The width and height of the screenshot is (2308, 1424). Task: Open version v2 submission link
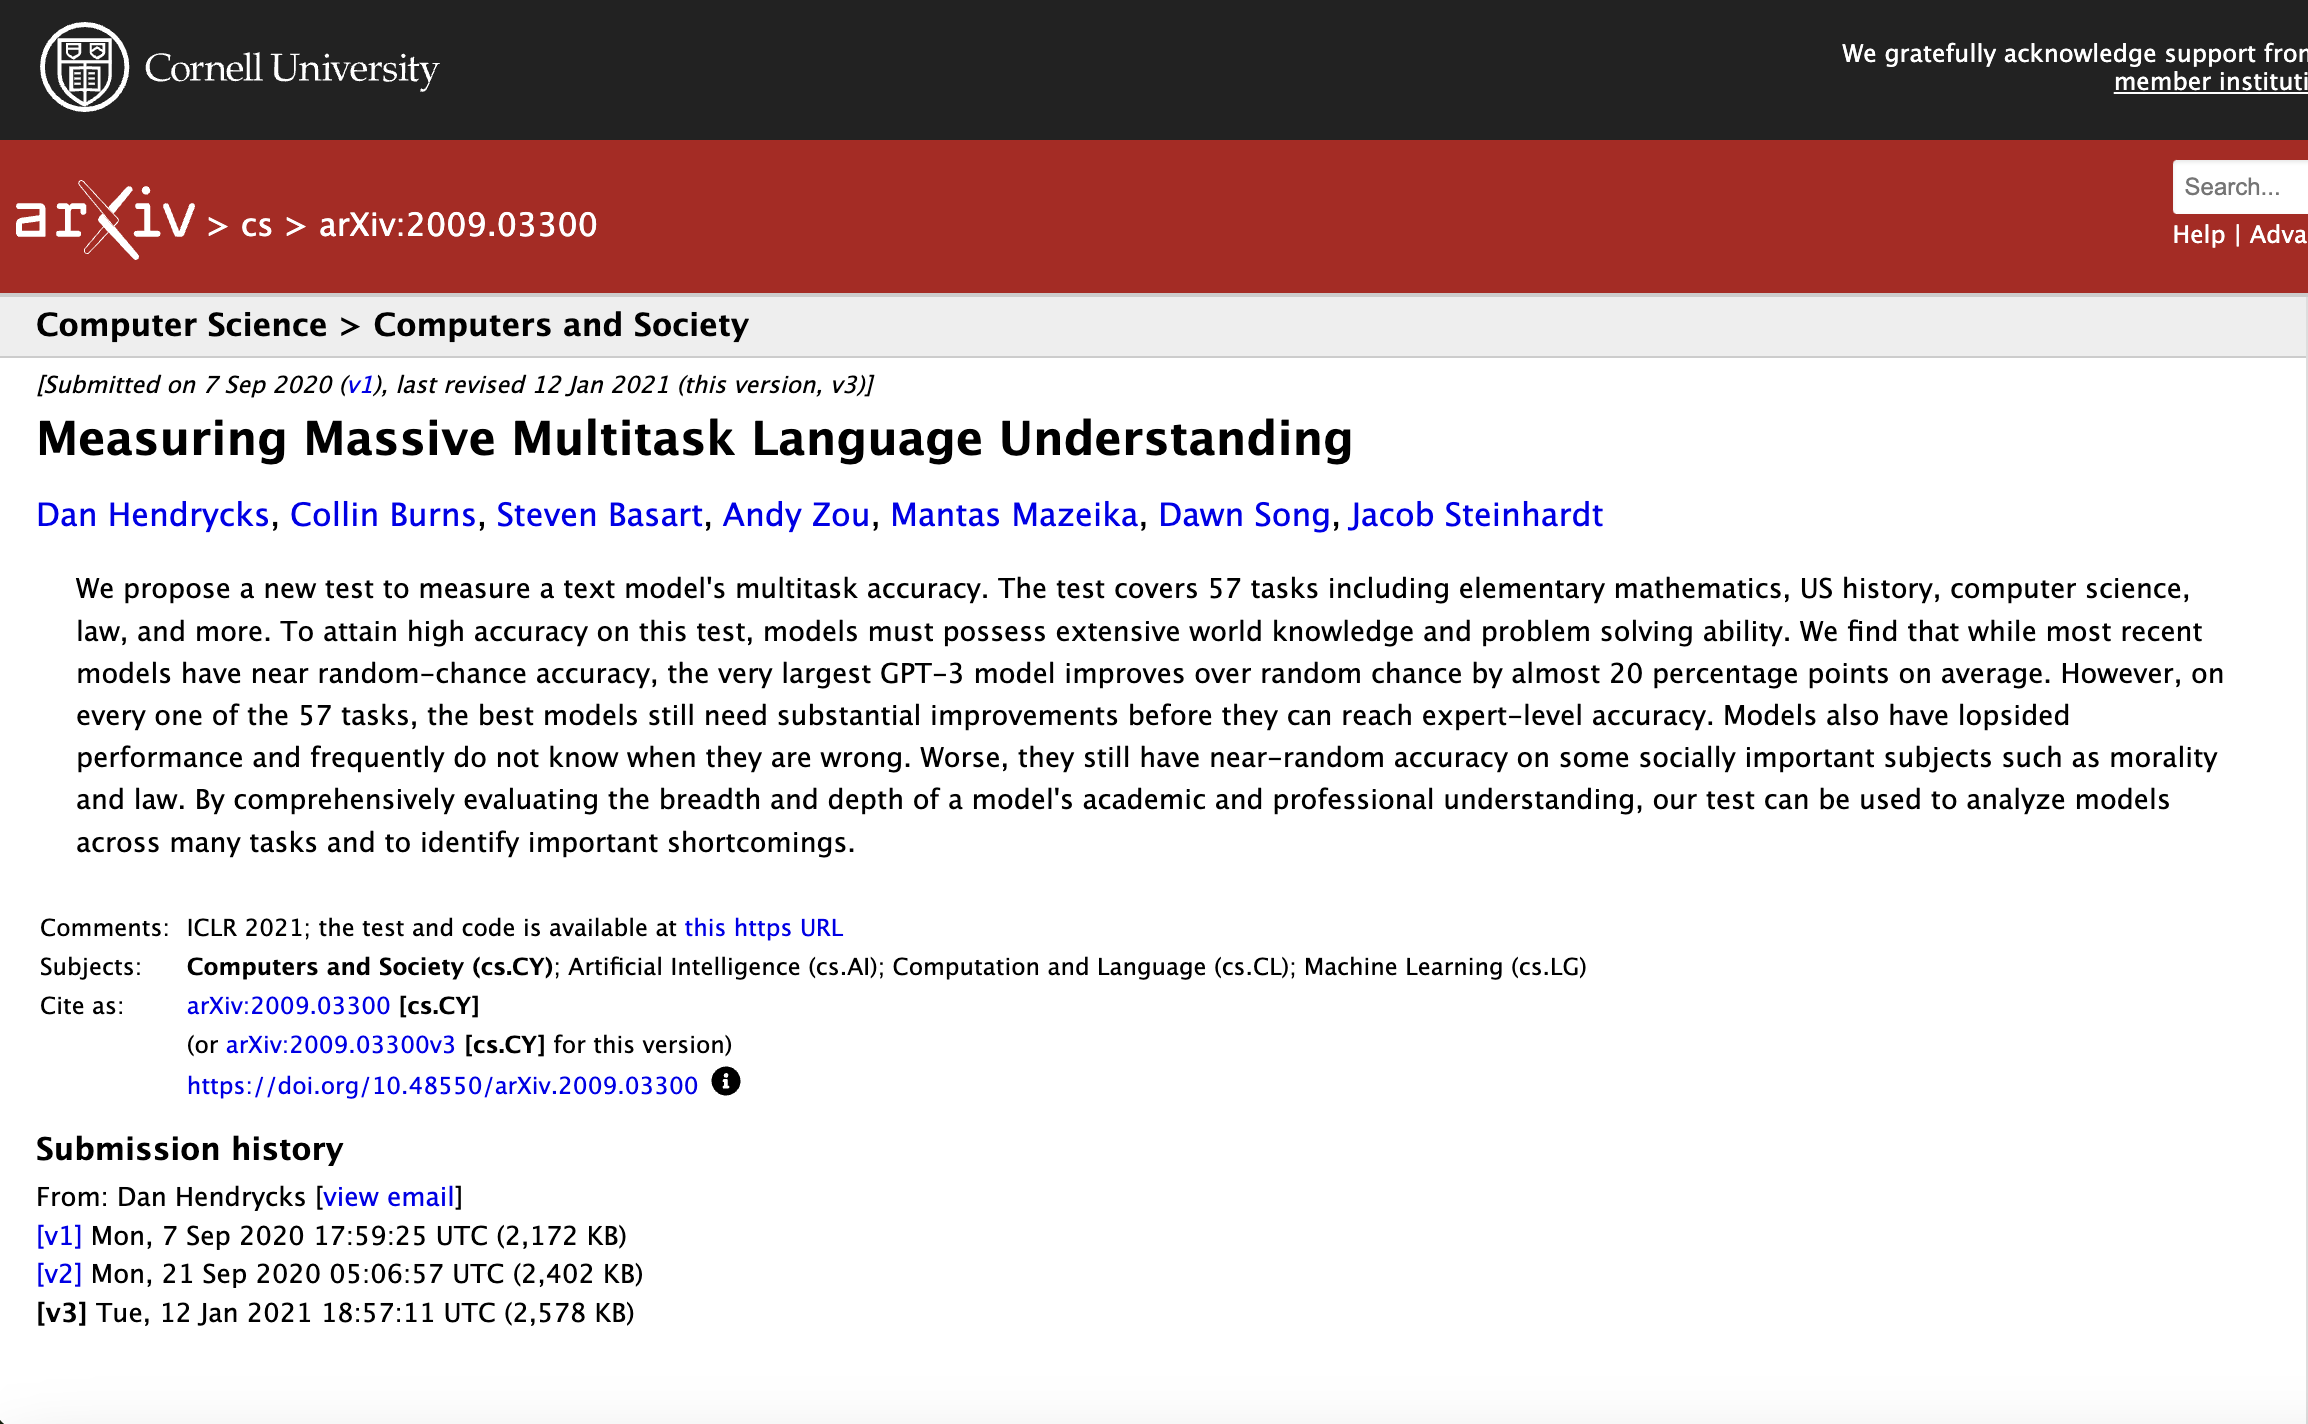[x=58, y=1273]
